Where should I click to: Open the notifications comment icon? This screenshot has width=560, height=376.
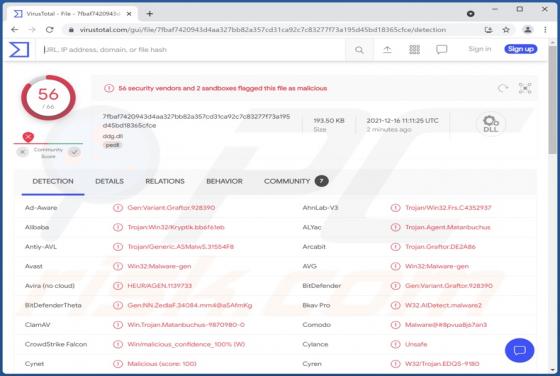441,50
